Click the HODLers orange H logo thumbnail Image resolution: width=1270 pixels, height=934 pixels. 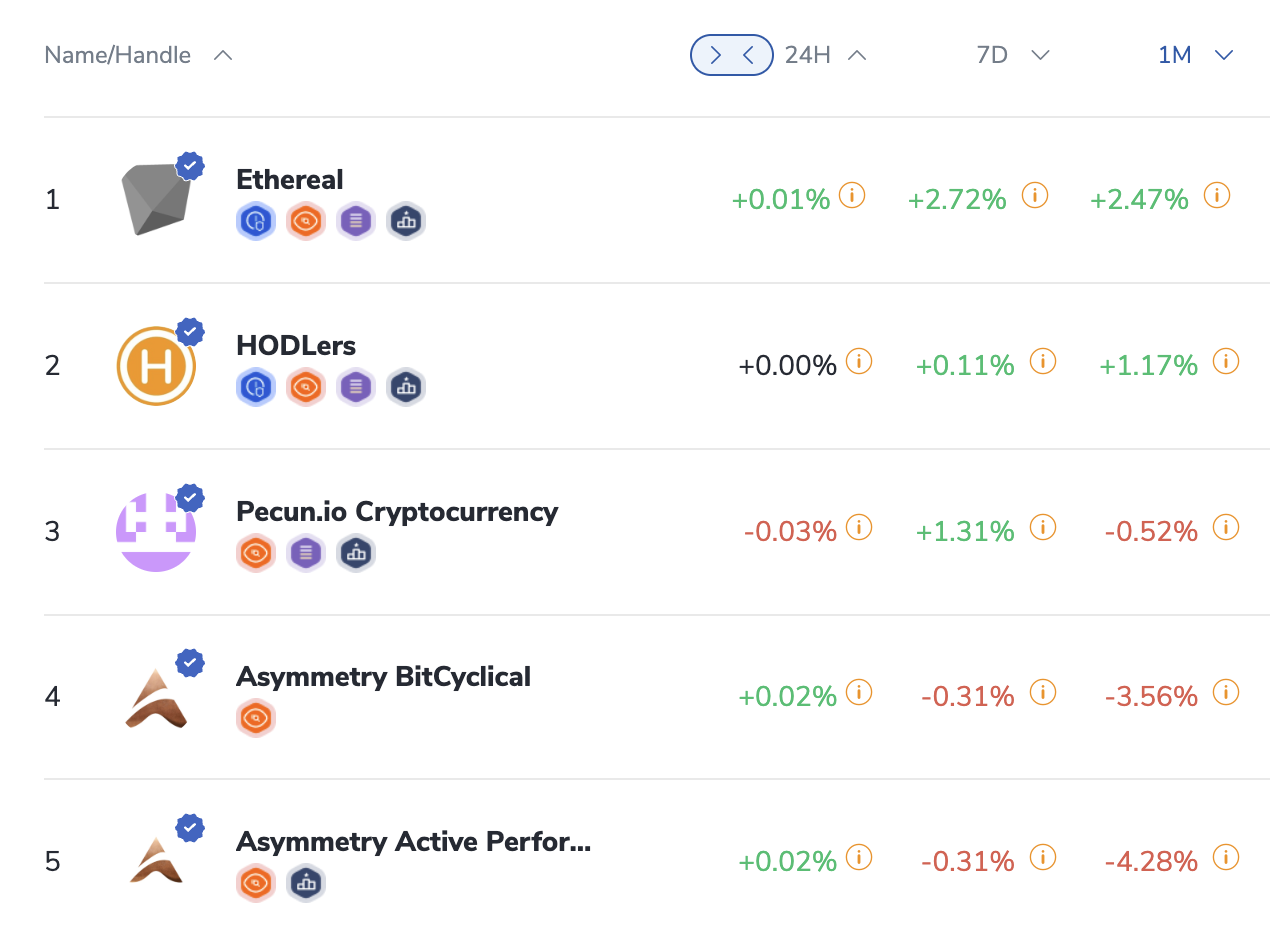tap(155, 366)
